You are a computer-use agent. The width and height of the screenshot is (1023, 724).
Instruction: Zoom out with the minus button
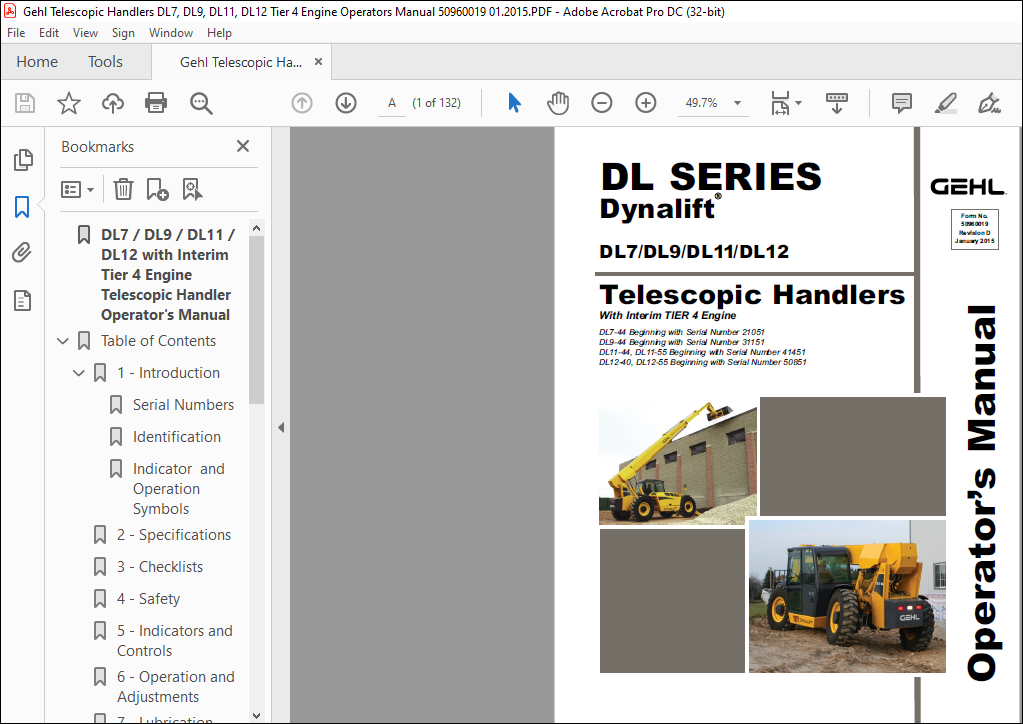coord(602,103)
